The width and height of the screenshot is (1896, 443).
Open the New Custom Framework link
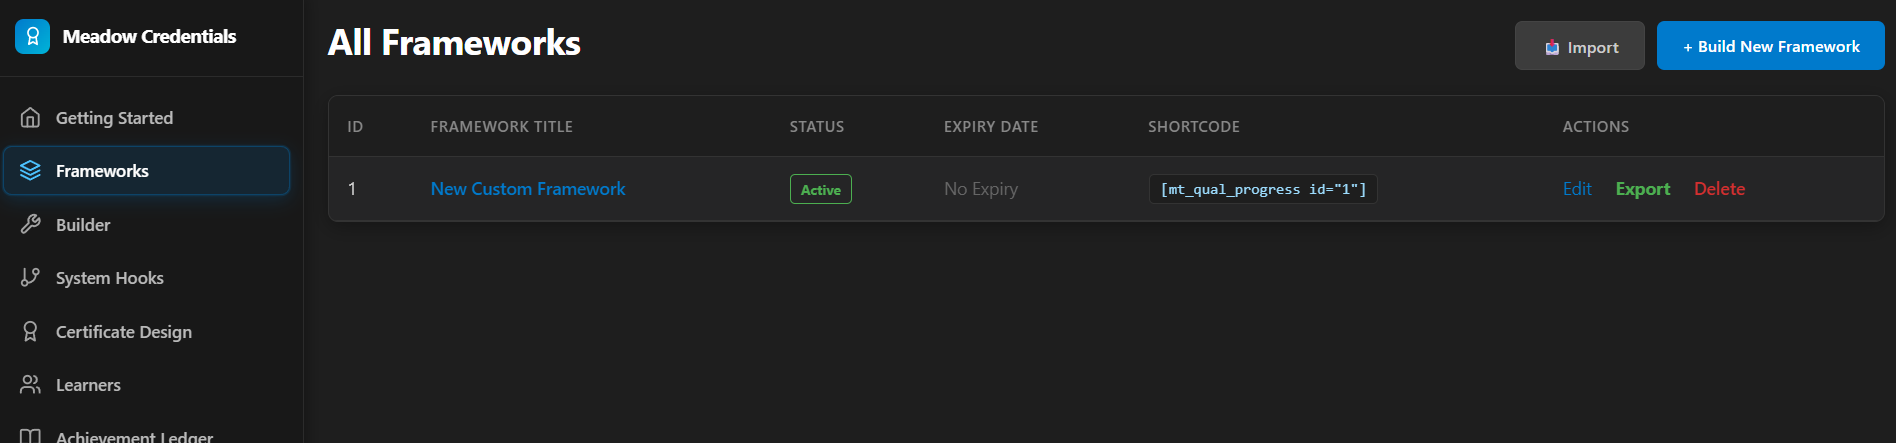tap(528, 189)
